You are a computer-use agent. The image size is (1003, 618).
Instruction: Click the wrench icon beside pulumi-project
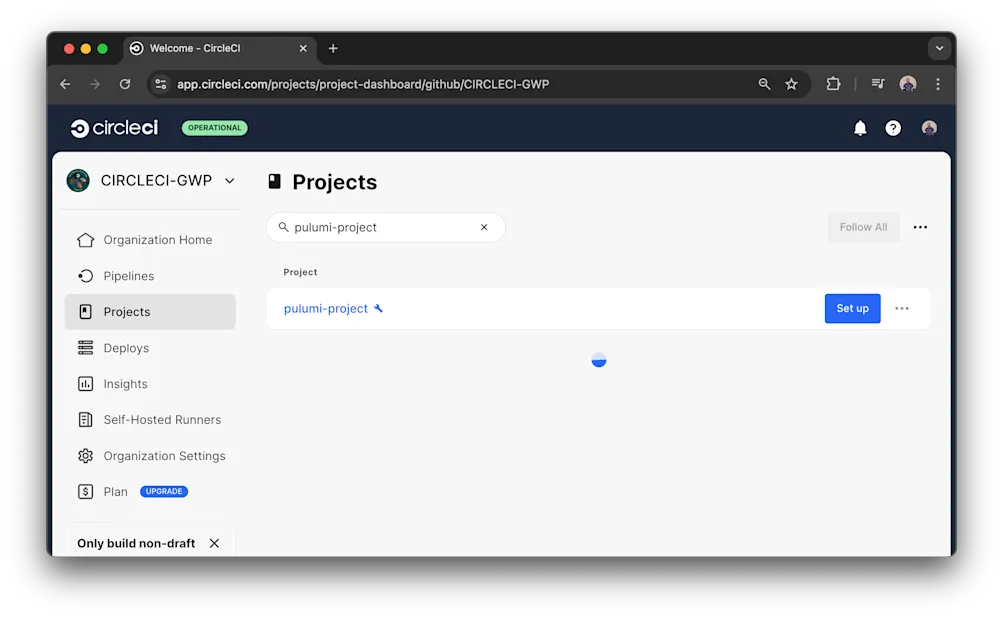click(x=378, y=309)
